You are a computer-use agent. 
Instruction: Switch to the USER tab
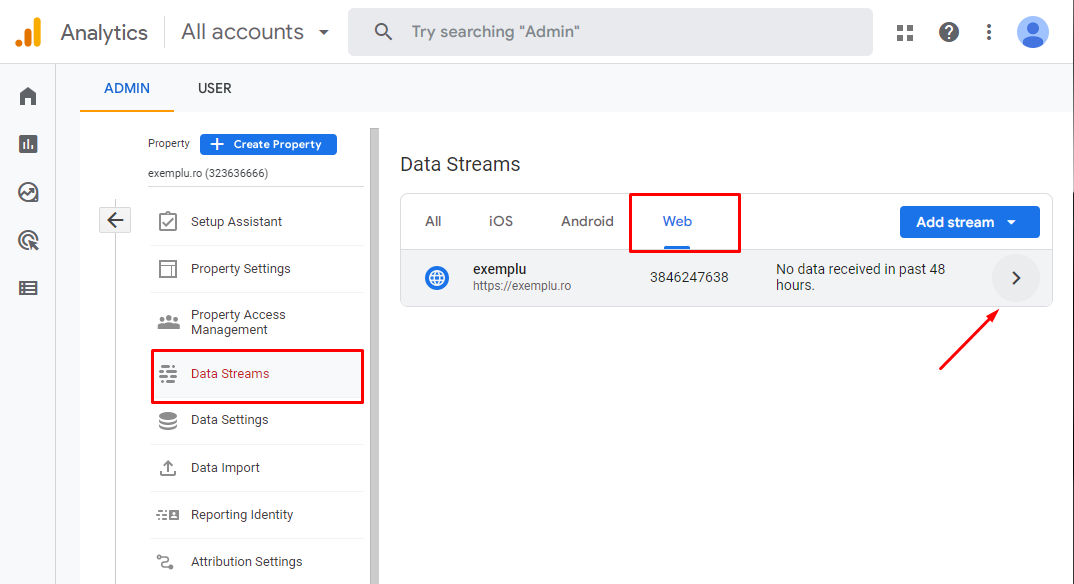click(214, 88)
